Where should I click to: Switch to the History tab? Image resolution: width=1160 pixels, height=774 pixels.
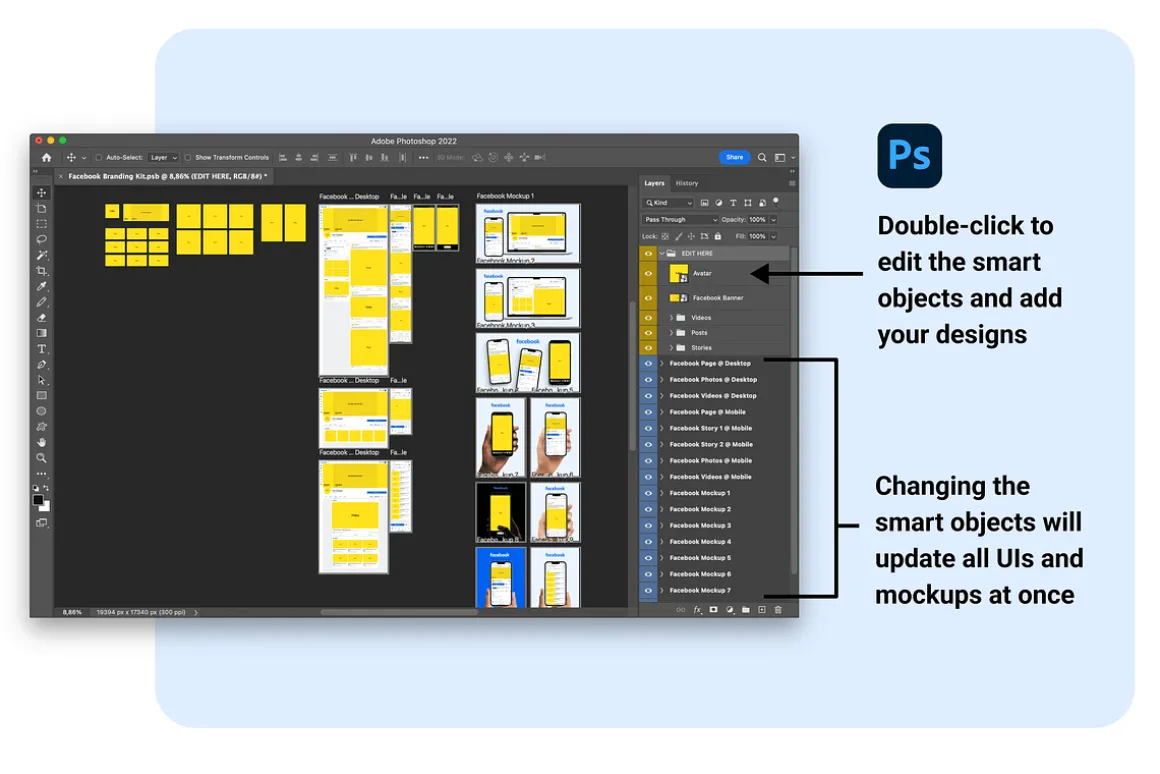687,183
